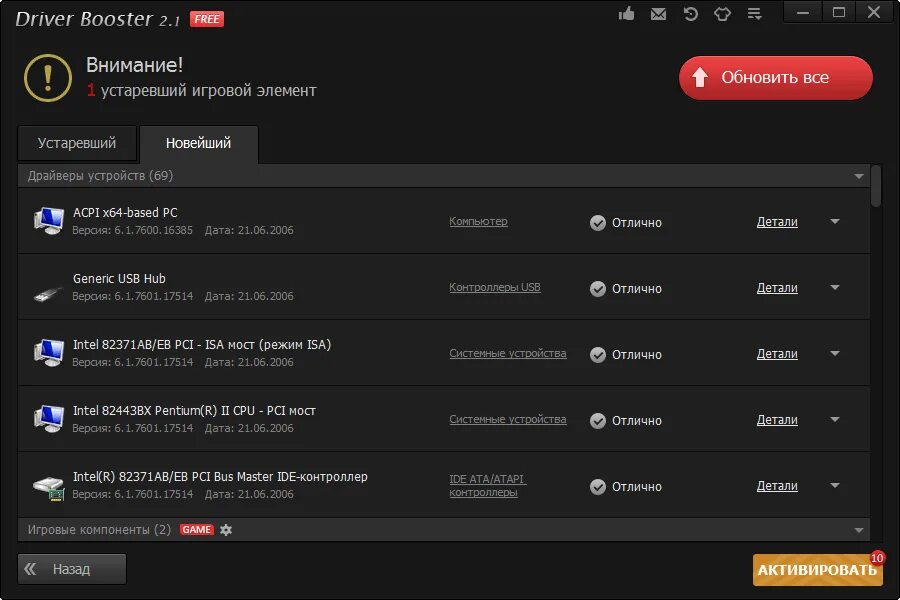Open dropdown arrow for Intel 82443BX row
900x600 pixels.
pyautogui.click(x=835, y=419)
